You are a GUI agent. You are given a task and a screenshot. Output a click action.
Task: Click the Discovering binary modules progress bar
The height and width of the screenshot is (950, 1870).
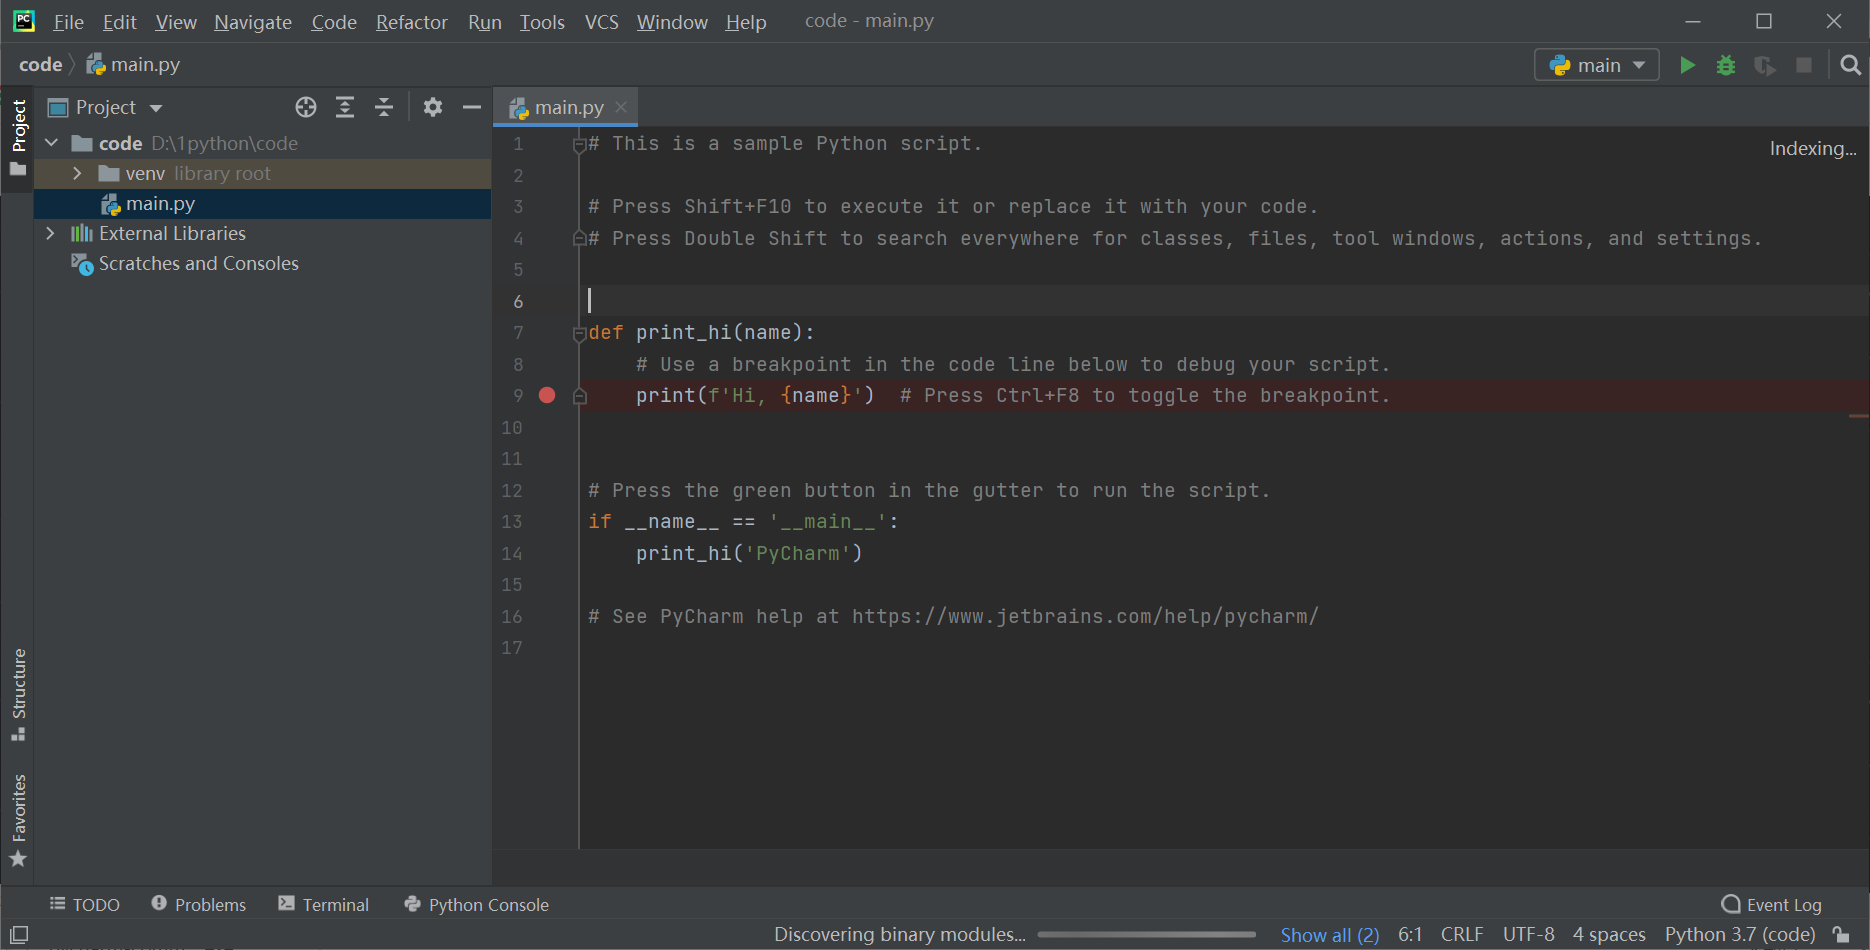1146,935
